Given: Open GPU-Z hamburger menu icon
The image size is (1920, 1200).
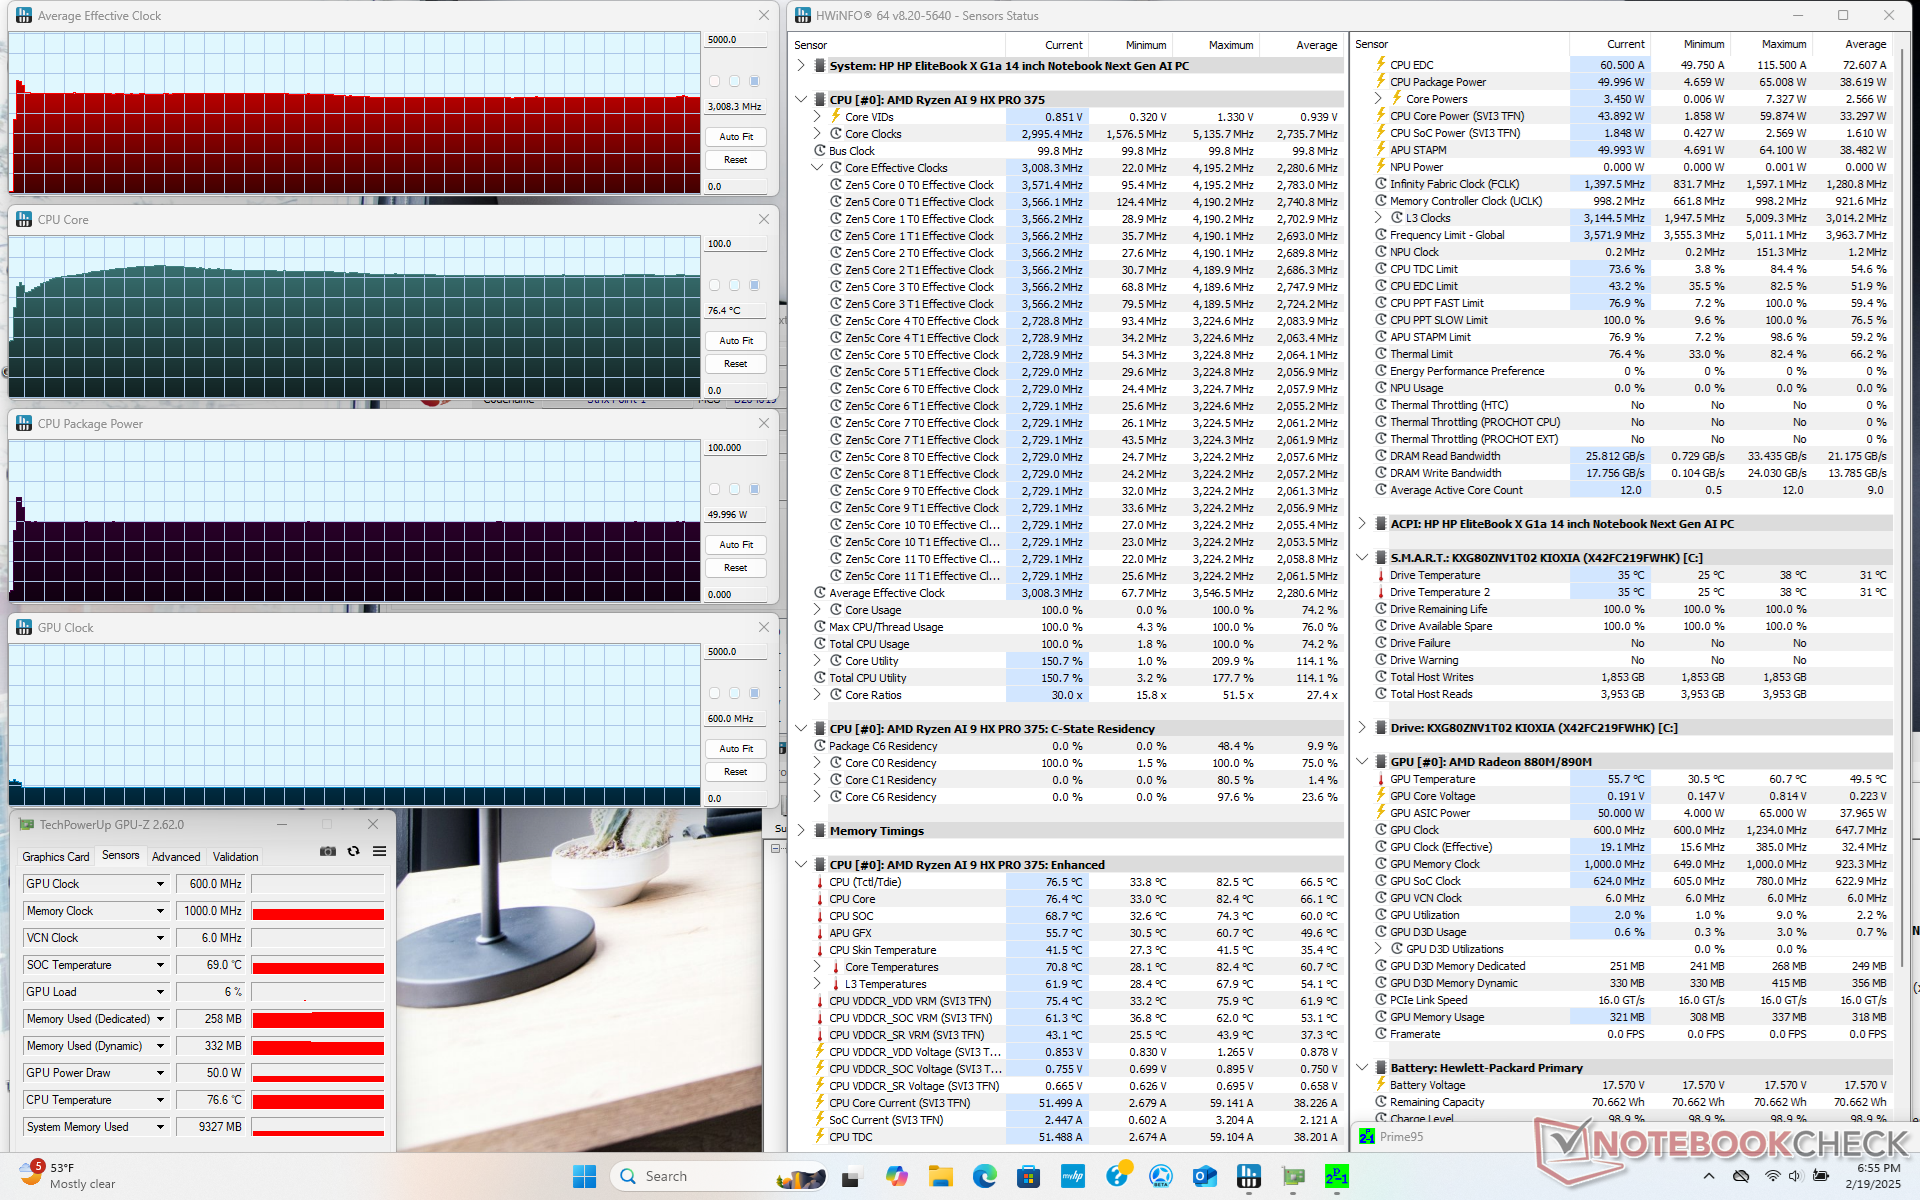Looking at the screenshot, I should (379, 851).
